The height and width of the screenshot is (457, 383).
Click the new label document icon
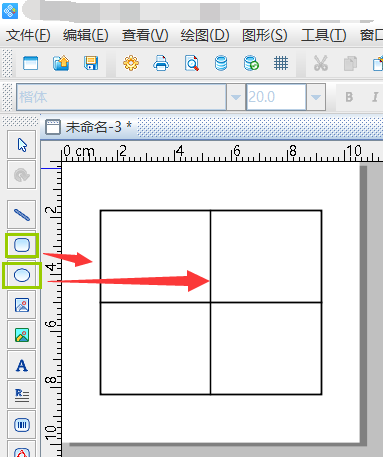[30, 63]
